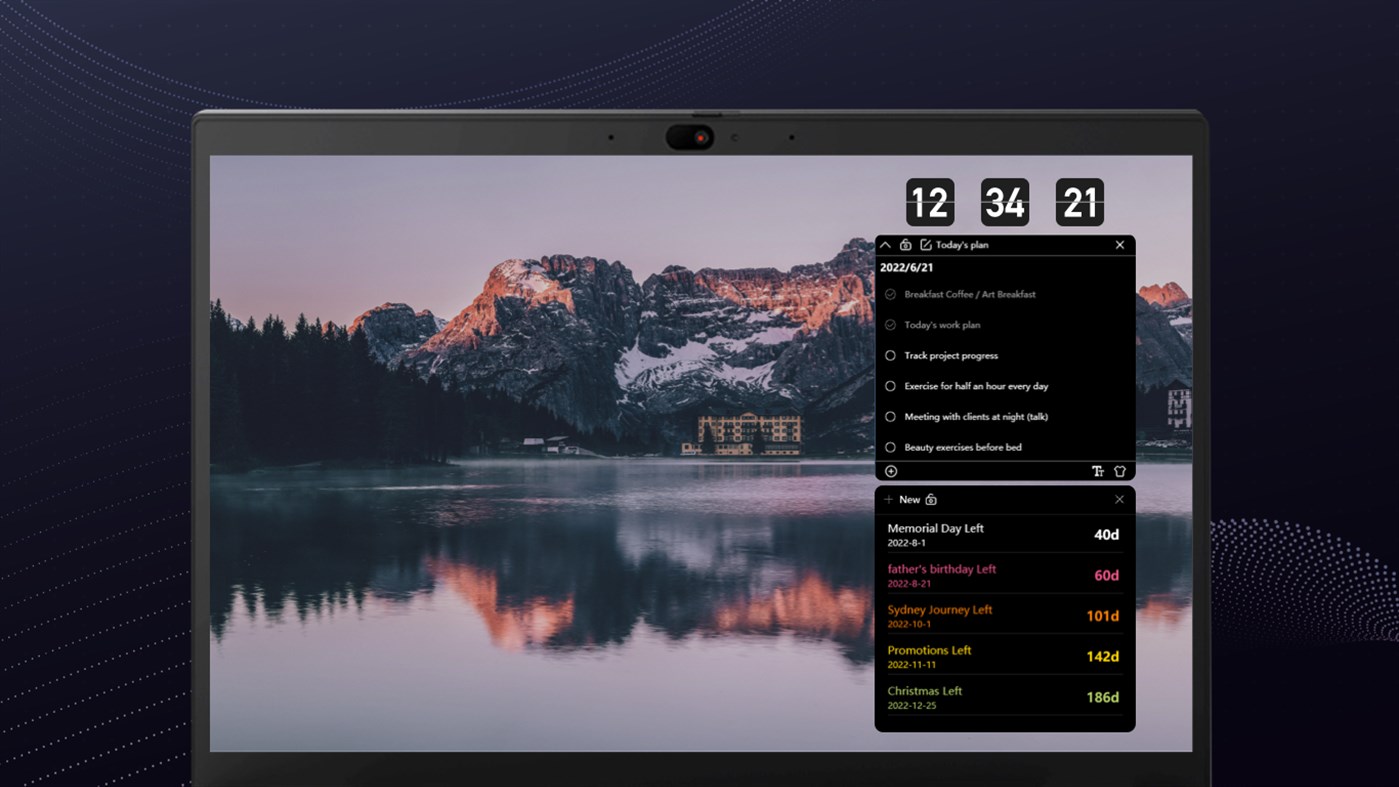Check off Exercise for half an hour
This screenshot has height=787, width=1399.
coord(890,386)
